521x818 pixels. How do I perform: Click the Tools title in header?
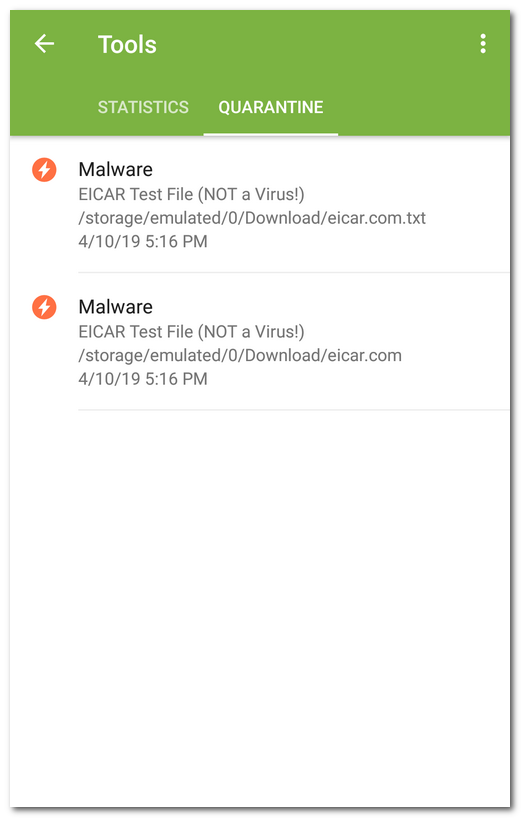click(x=127, y=44)
